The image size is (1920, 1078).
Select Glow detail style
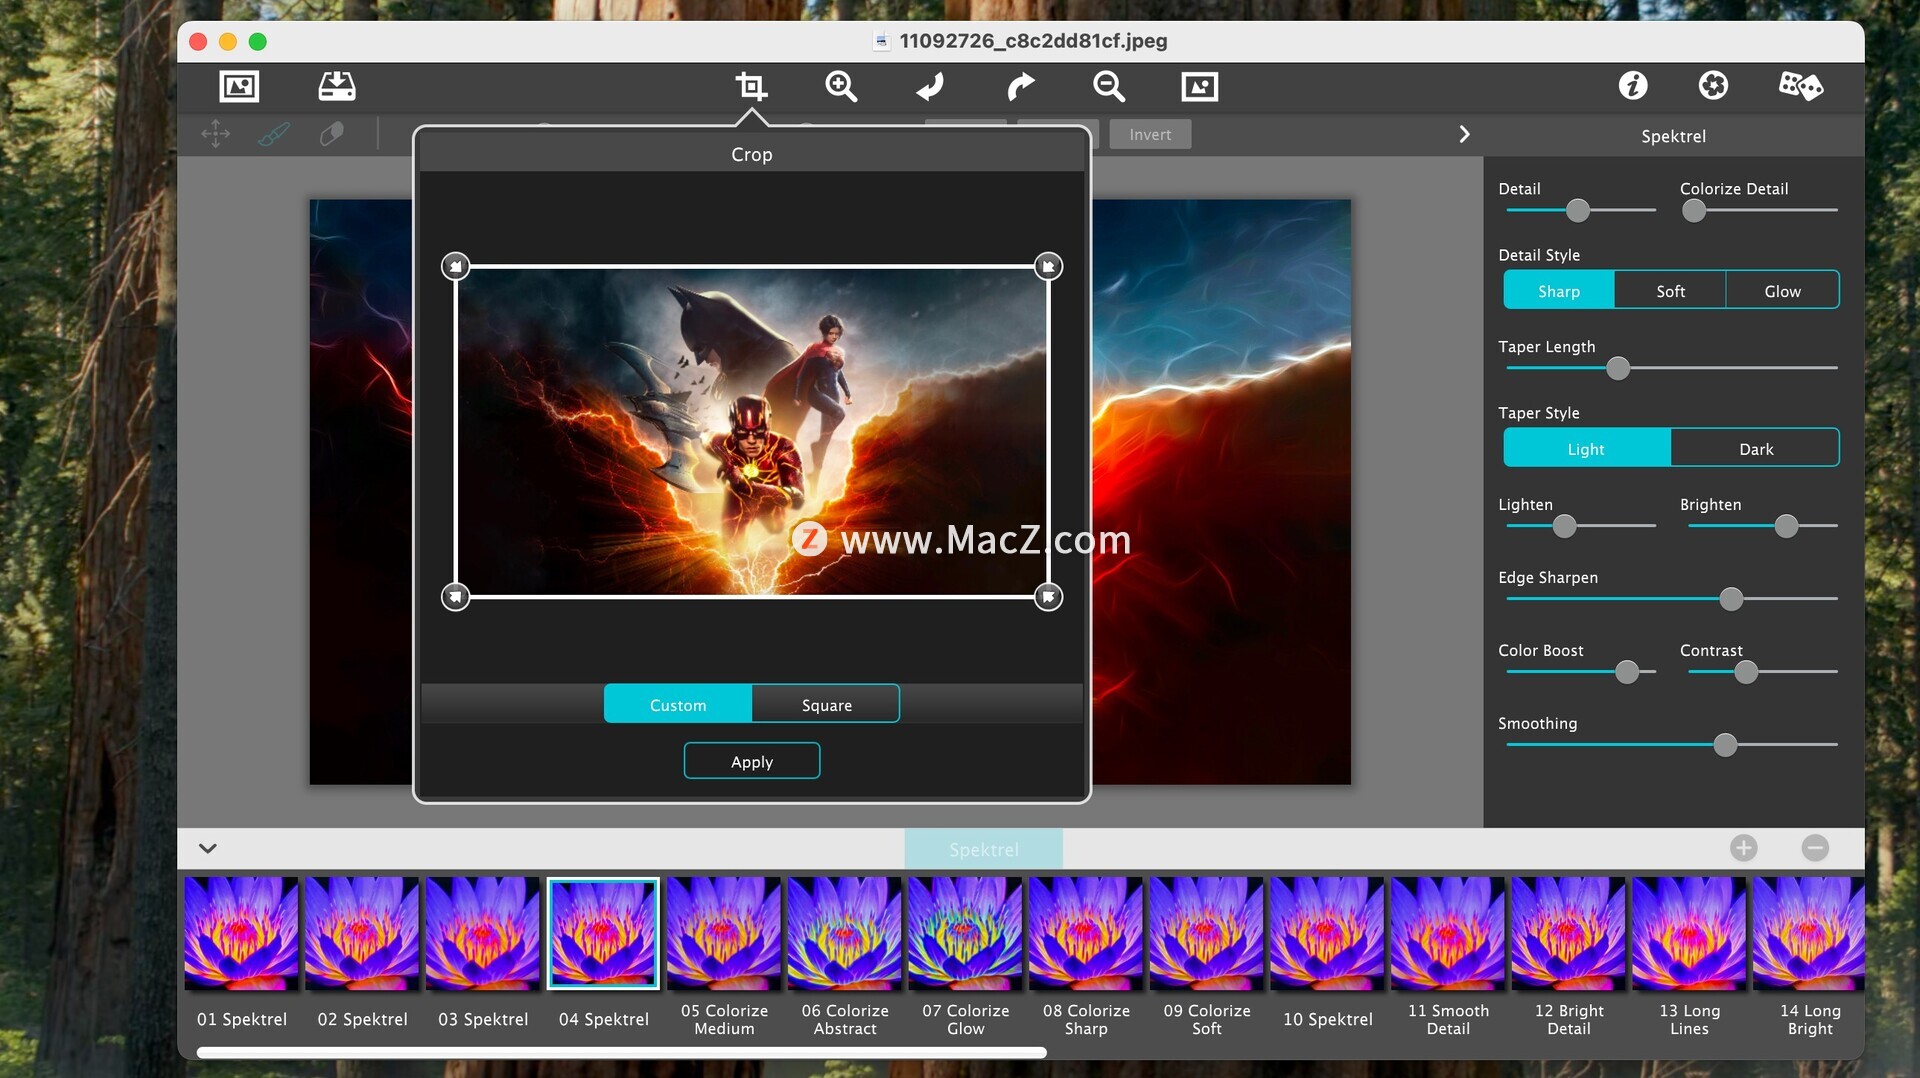(x=1782, y=290)
